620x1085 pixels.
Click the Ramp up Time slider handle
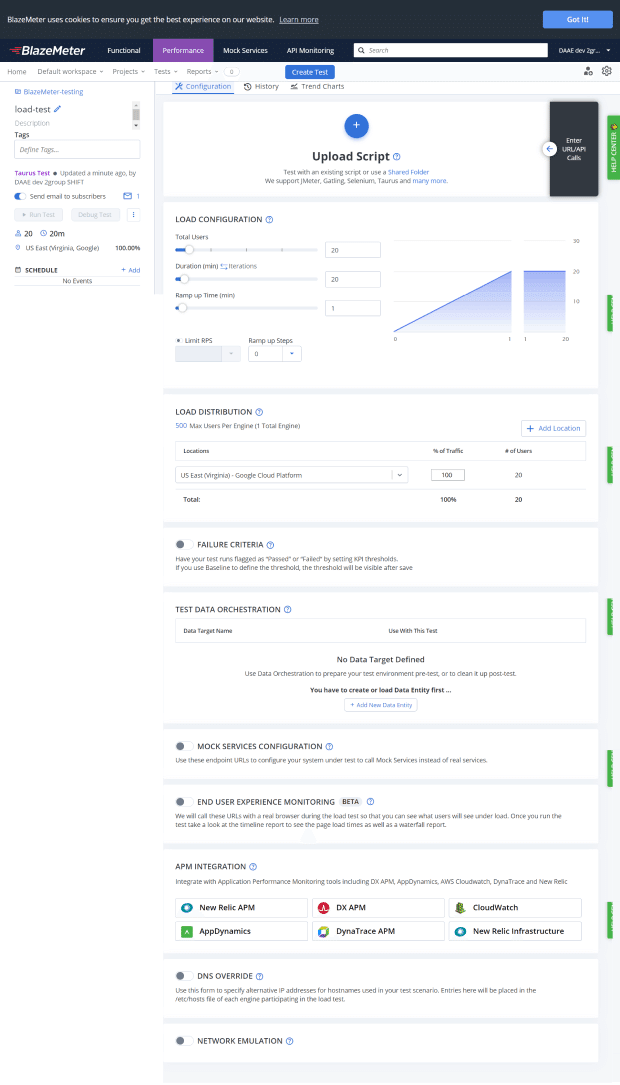point(182,308)
